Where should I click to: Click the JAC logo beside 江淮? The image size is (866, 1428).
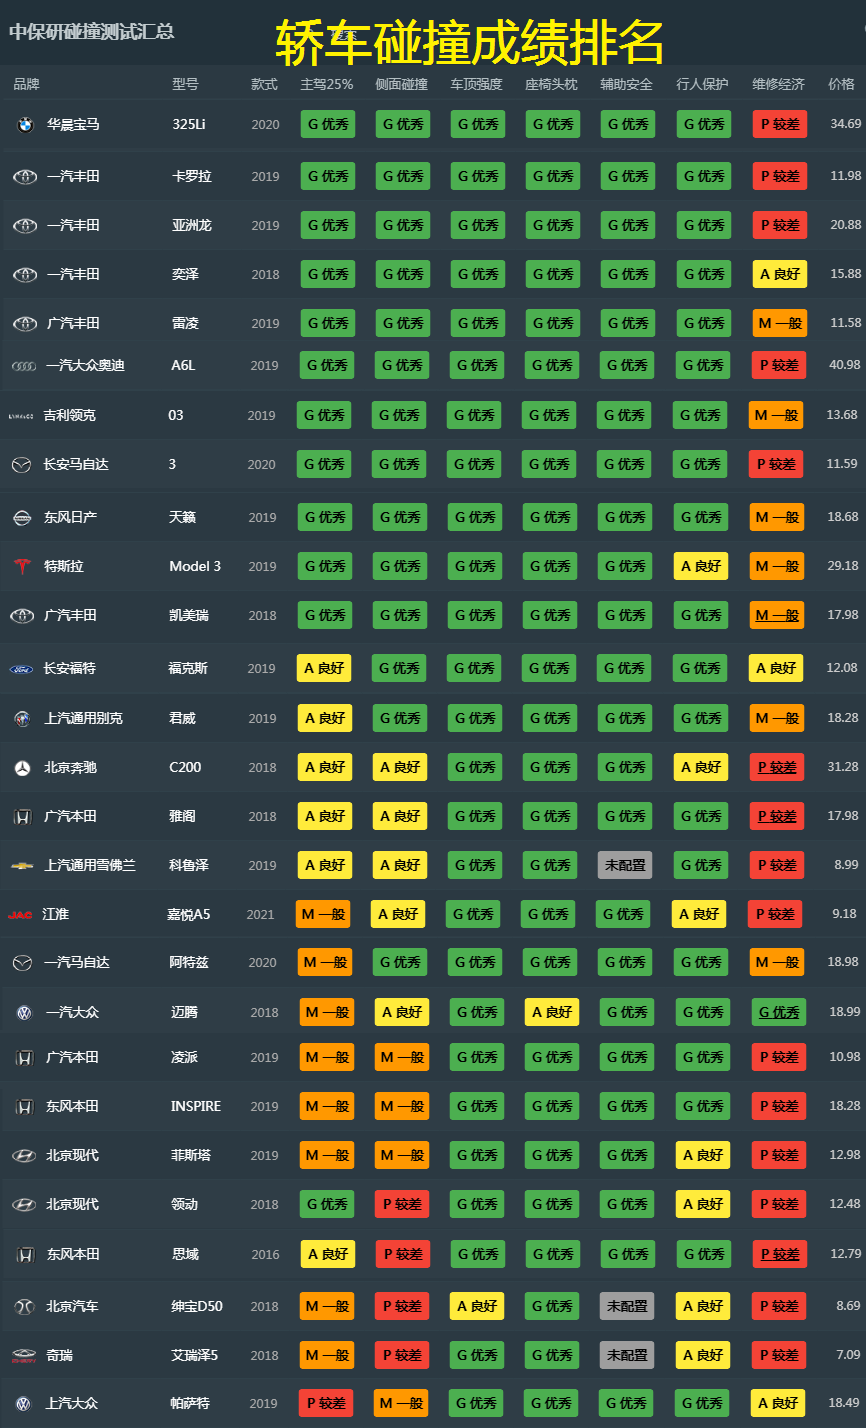point(21,915)
